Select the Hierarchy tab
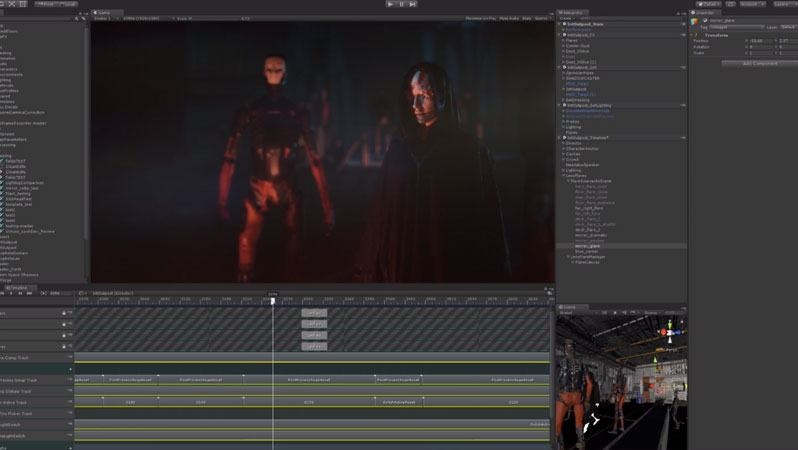Screen dimensions: 798x450 [573, 12]
